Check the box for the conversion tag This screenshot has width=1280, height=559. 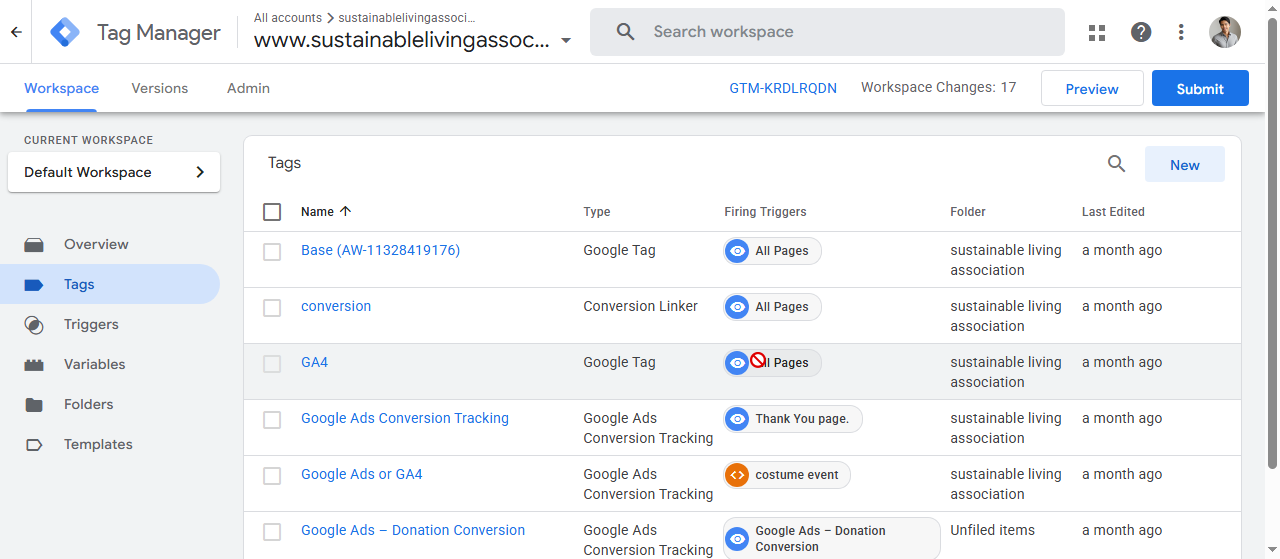click(272, 308)
